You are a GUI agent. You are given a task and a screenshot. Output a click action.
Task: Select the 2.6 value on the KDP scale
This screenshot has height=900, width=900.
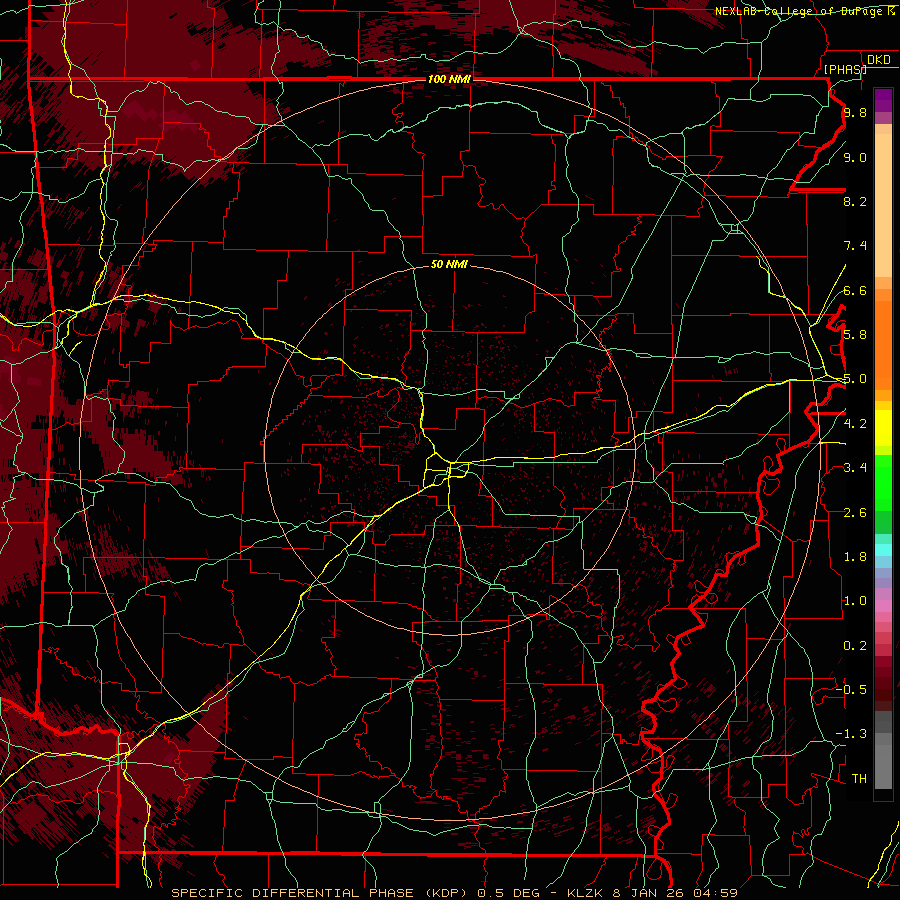click(x=855, y=512)
